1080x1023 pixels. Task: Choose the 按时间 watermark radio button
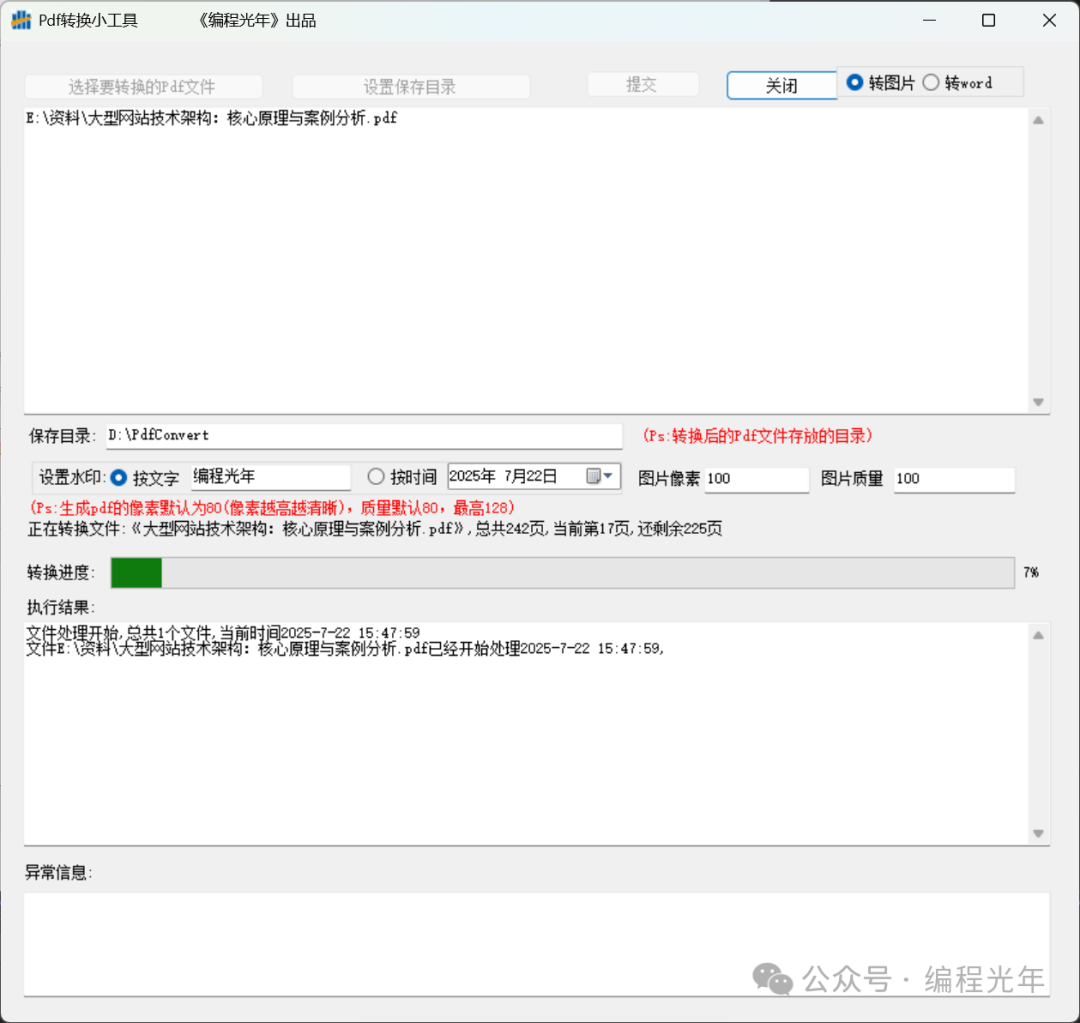[376, 477]
